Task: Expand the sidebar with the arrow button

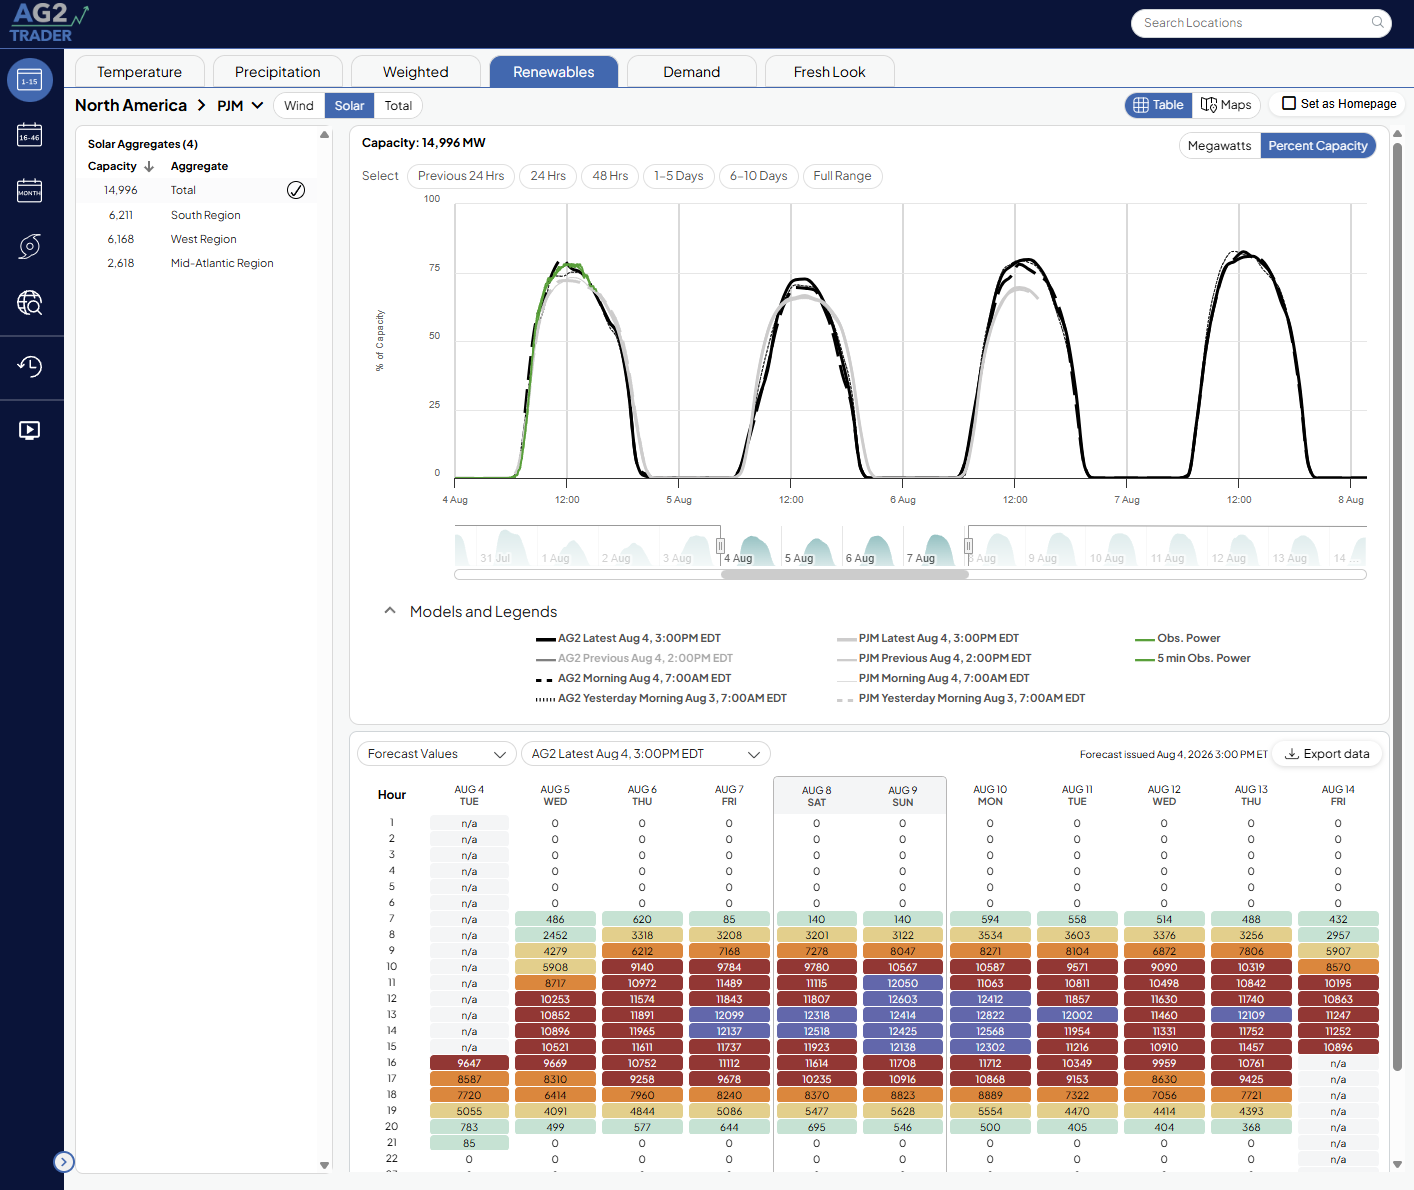Action: point(64,1161)
